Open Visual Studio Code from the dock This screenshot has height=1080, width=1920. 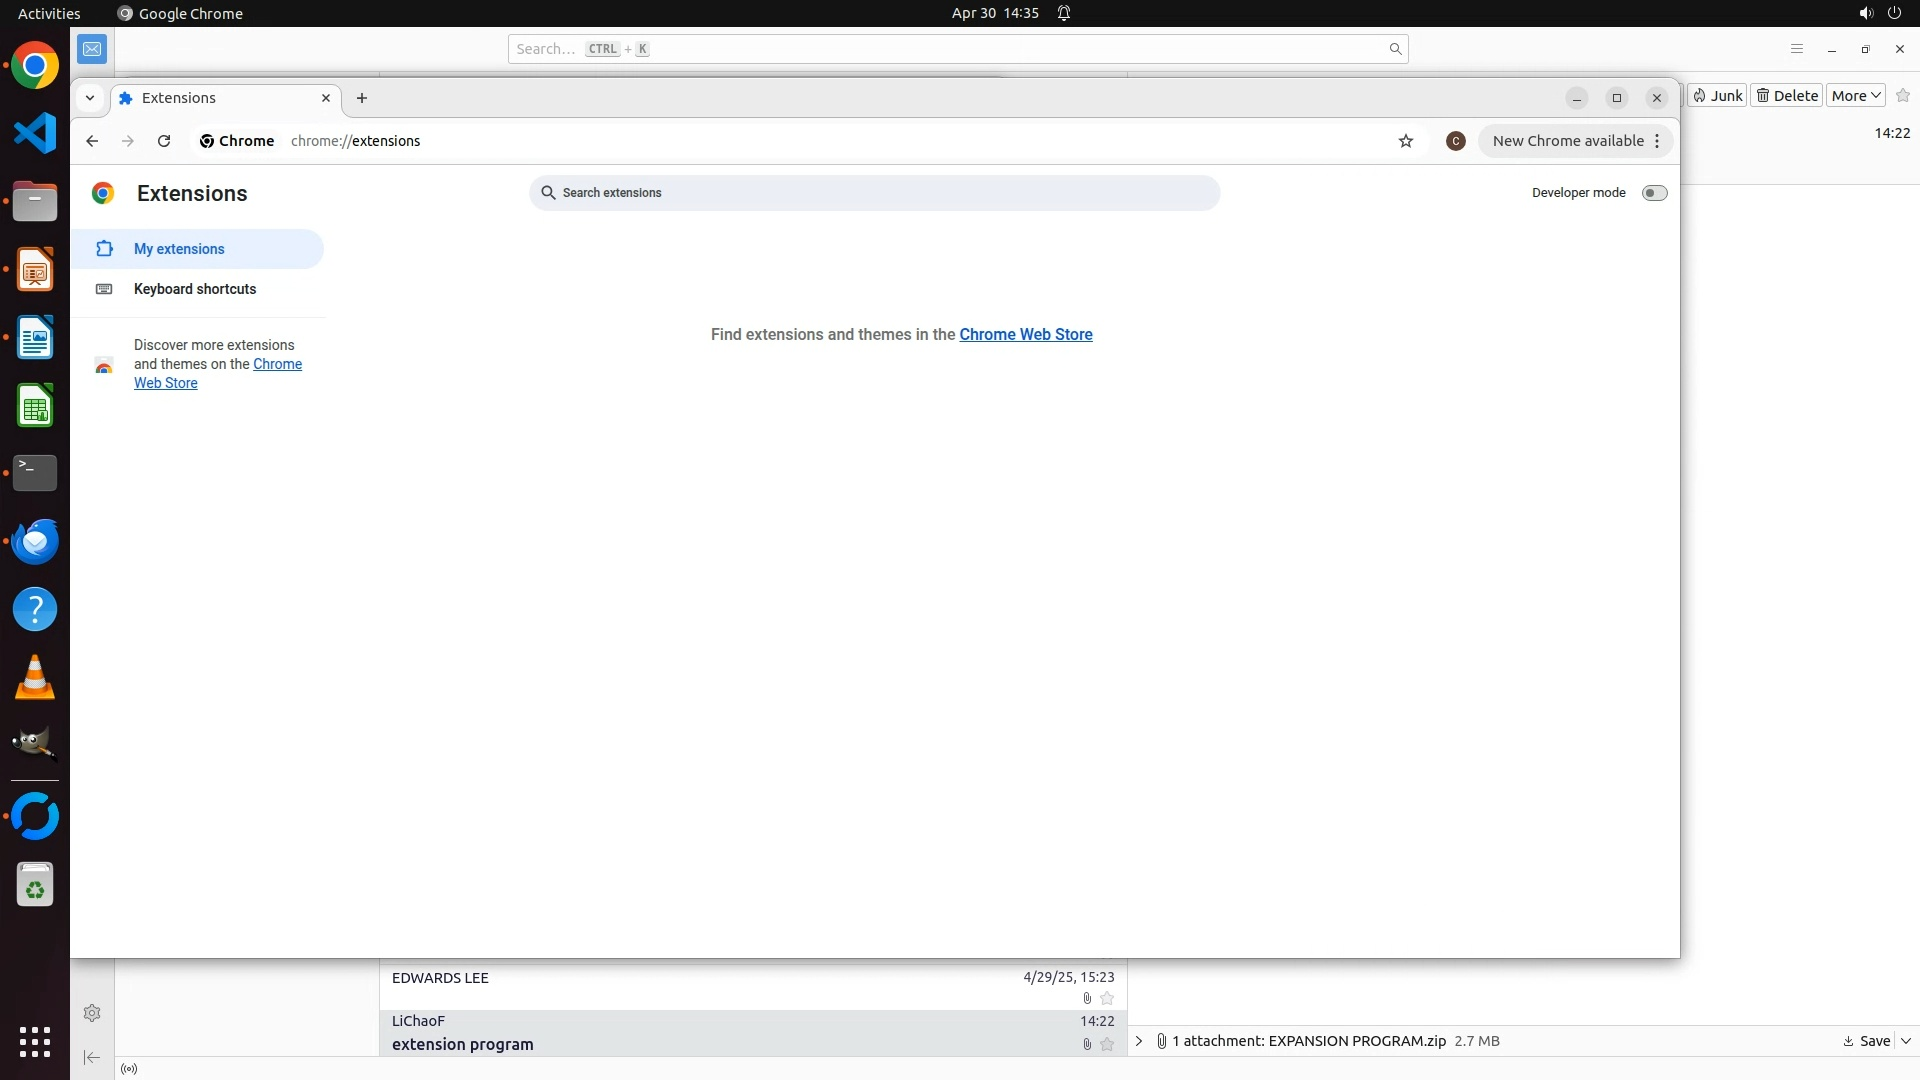(x=35, y=133)
